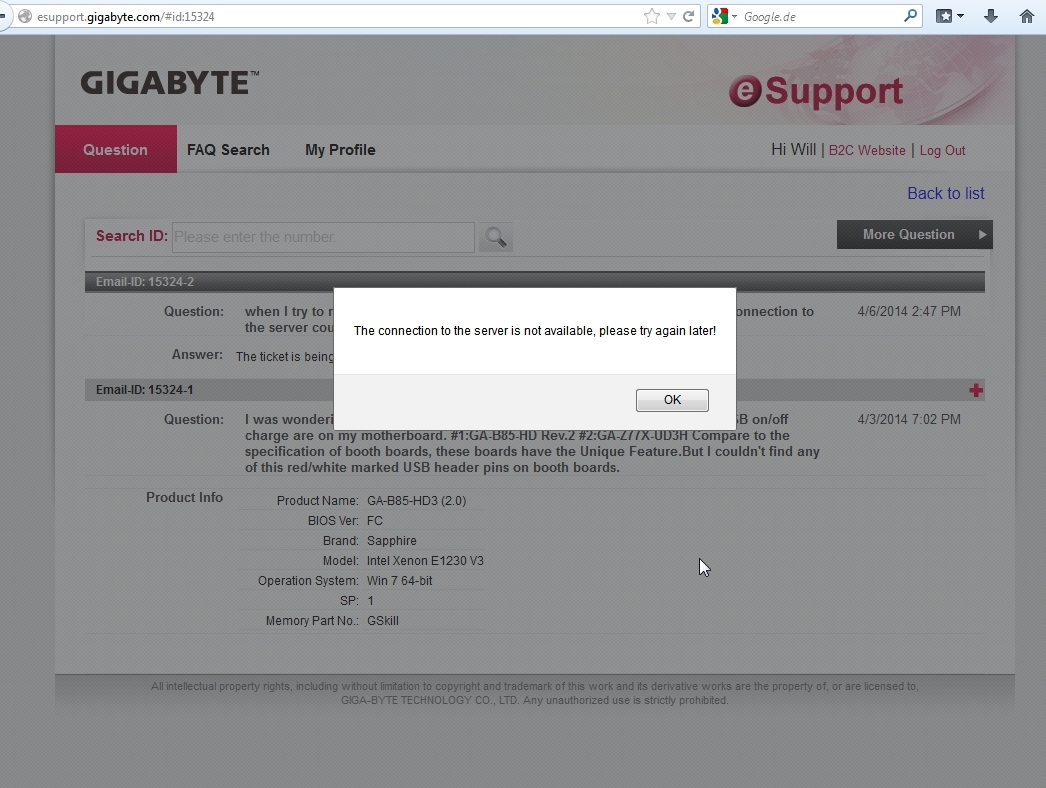Open the downloads arrow icon
This screenshot has width=1046, height=788.
[991, 16]
